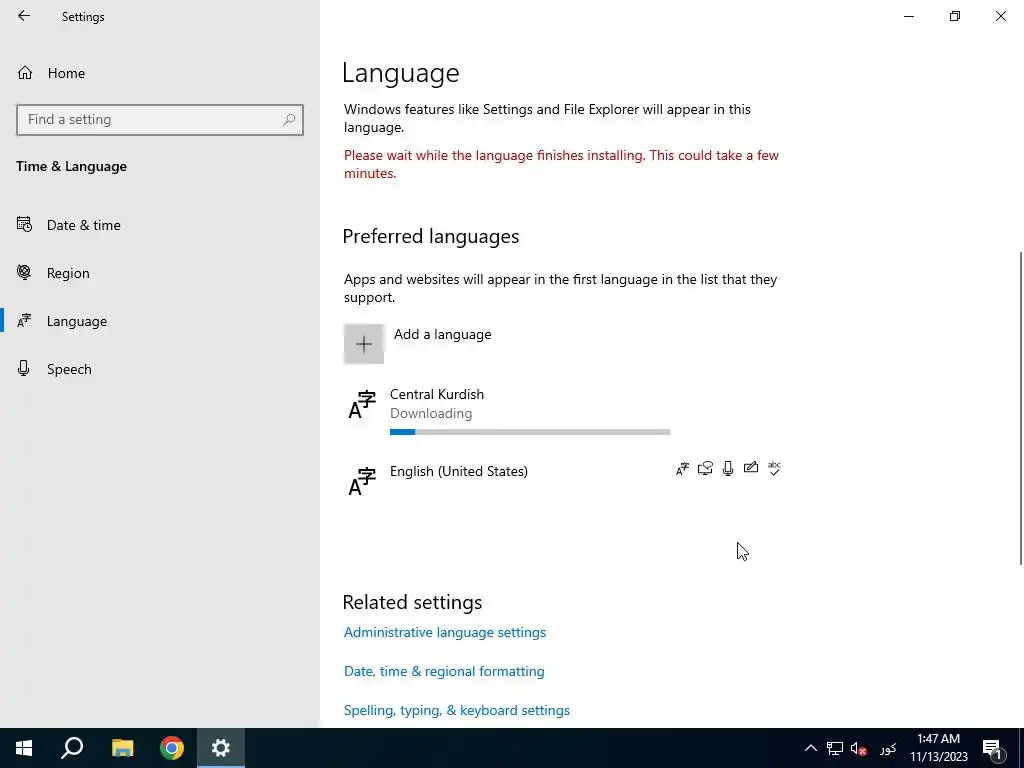1024x768 pixels.
Task: Click the English (United States) language icon
Action: pos(362,481)
